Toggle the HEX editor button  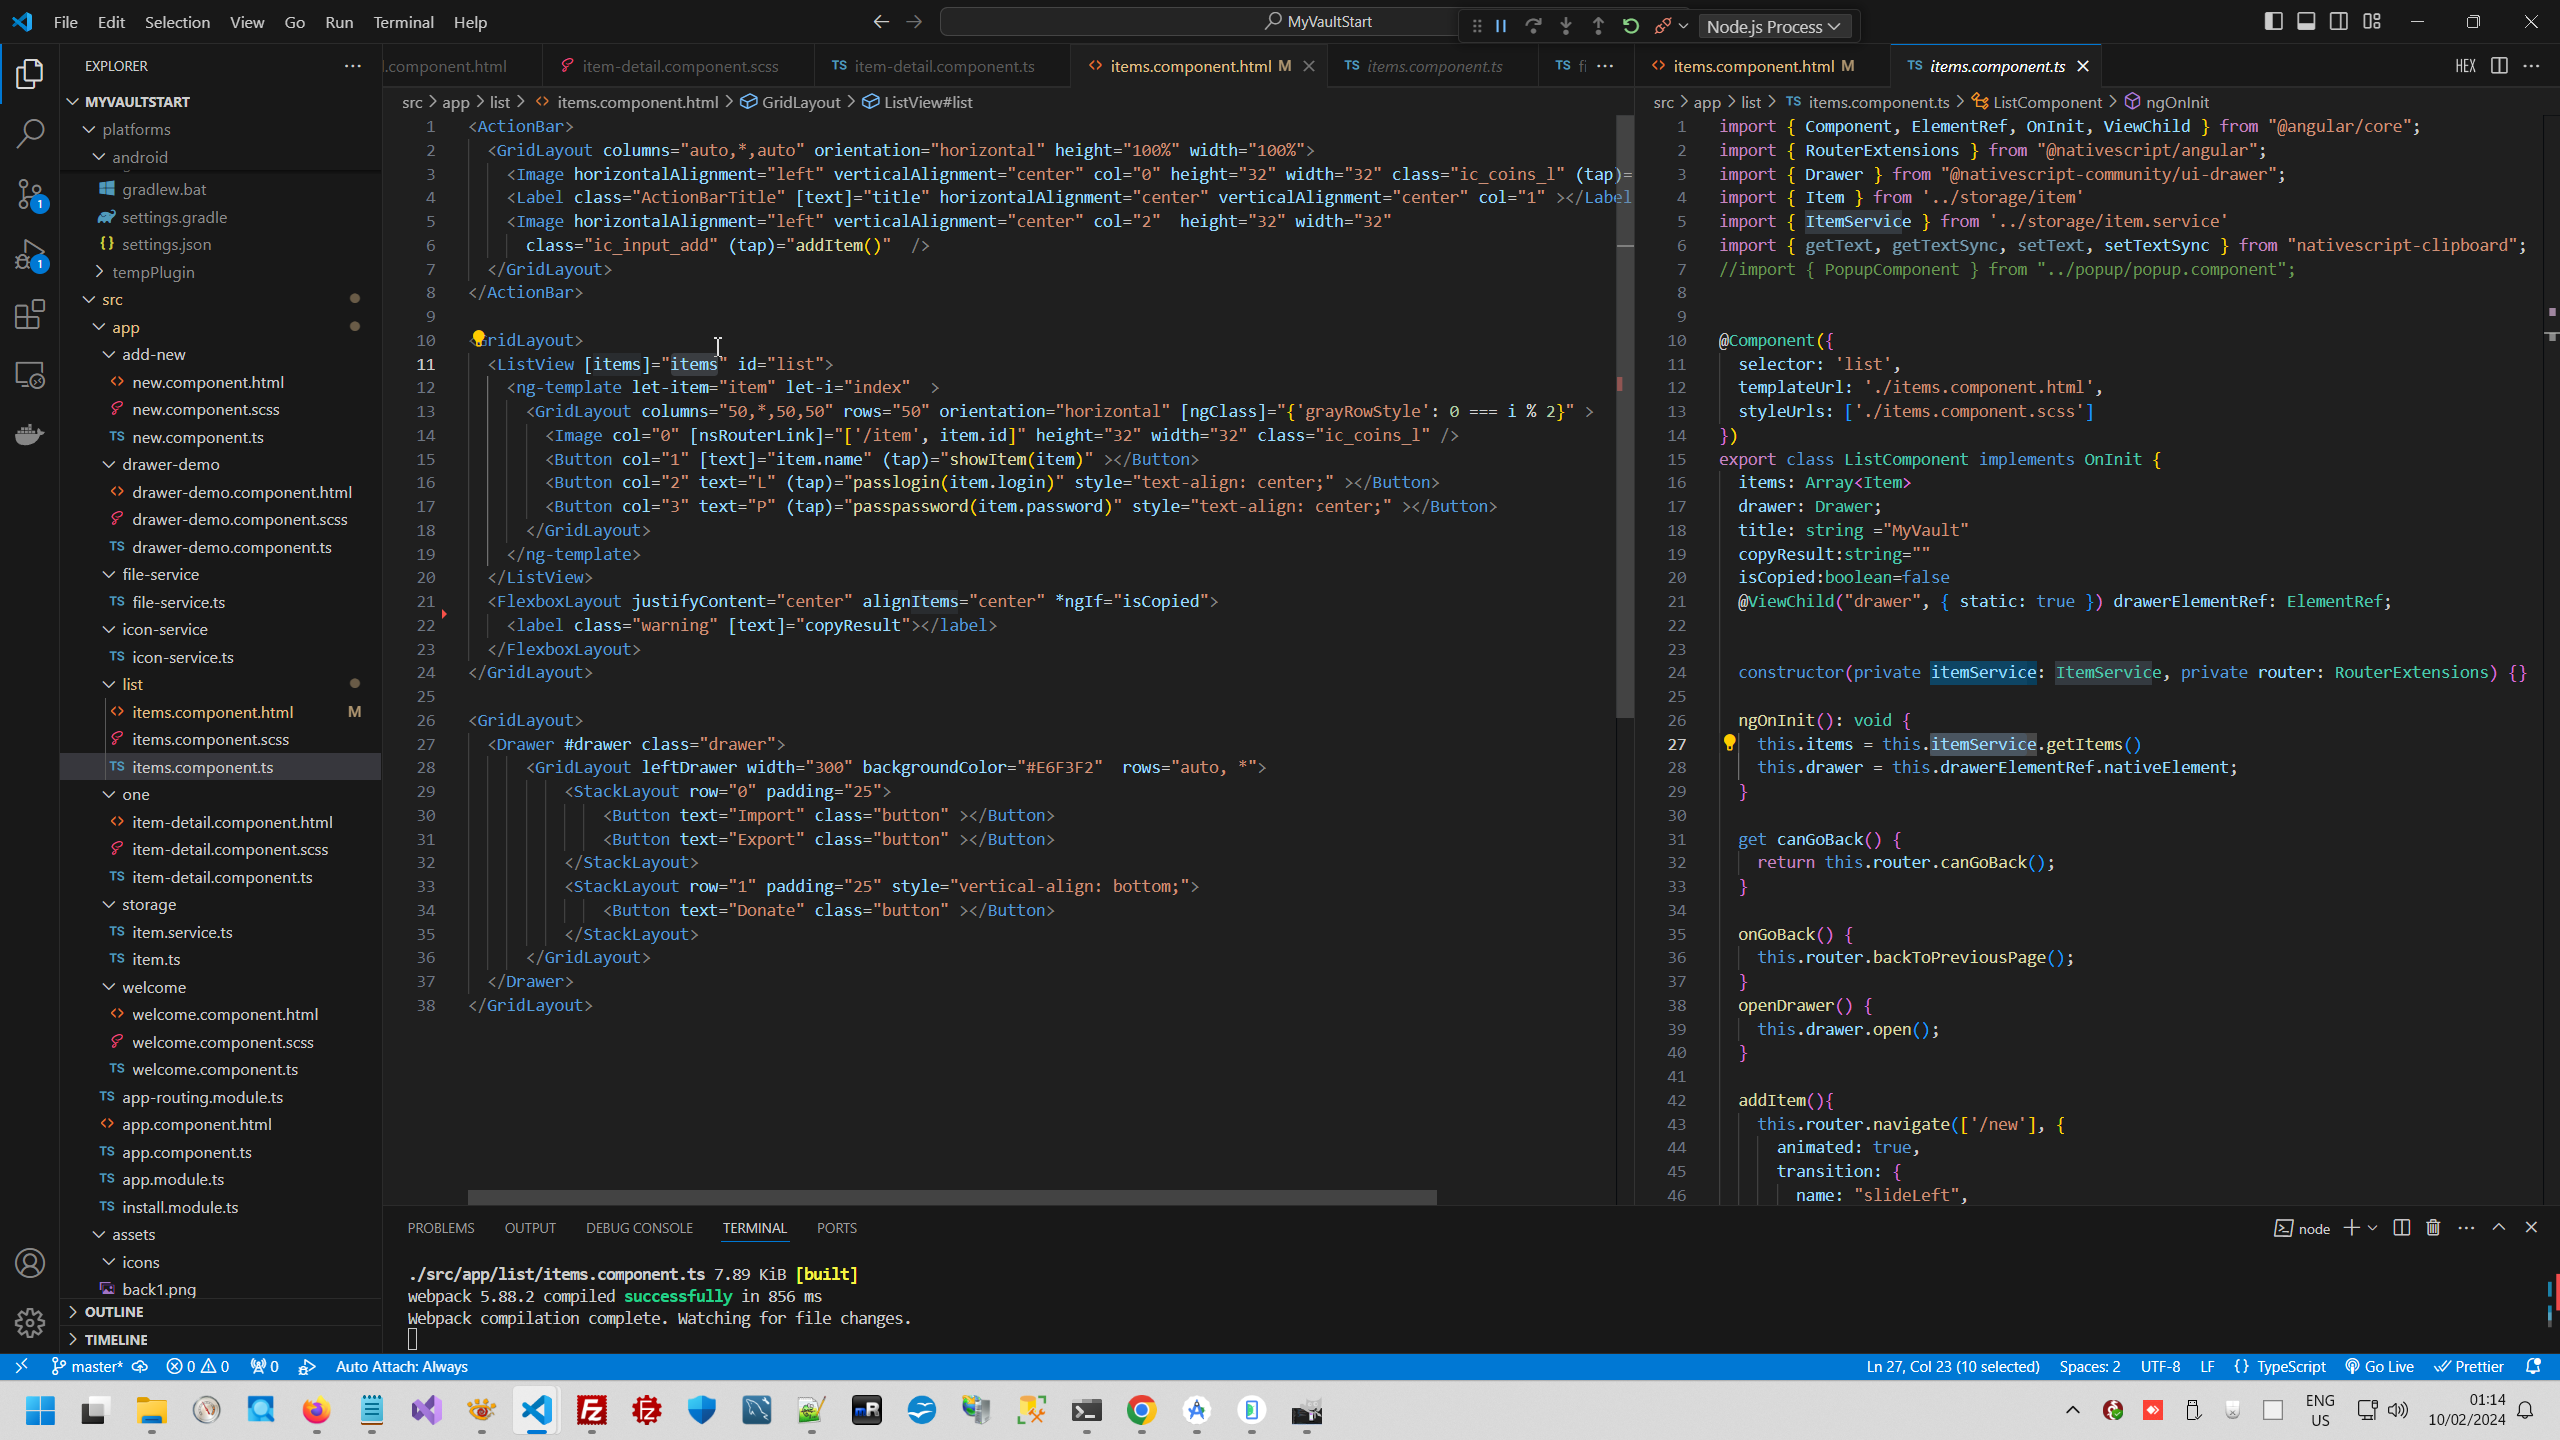(x=2465, y=66)
